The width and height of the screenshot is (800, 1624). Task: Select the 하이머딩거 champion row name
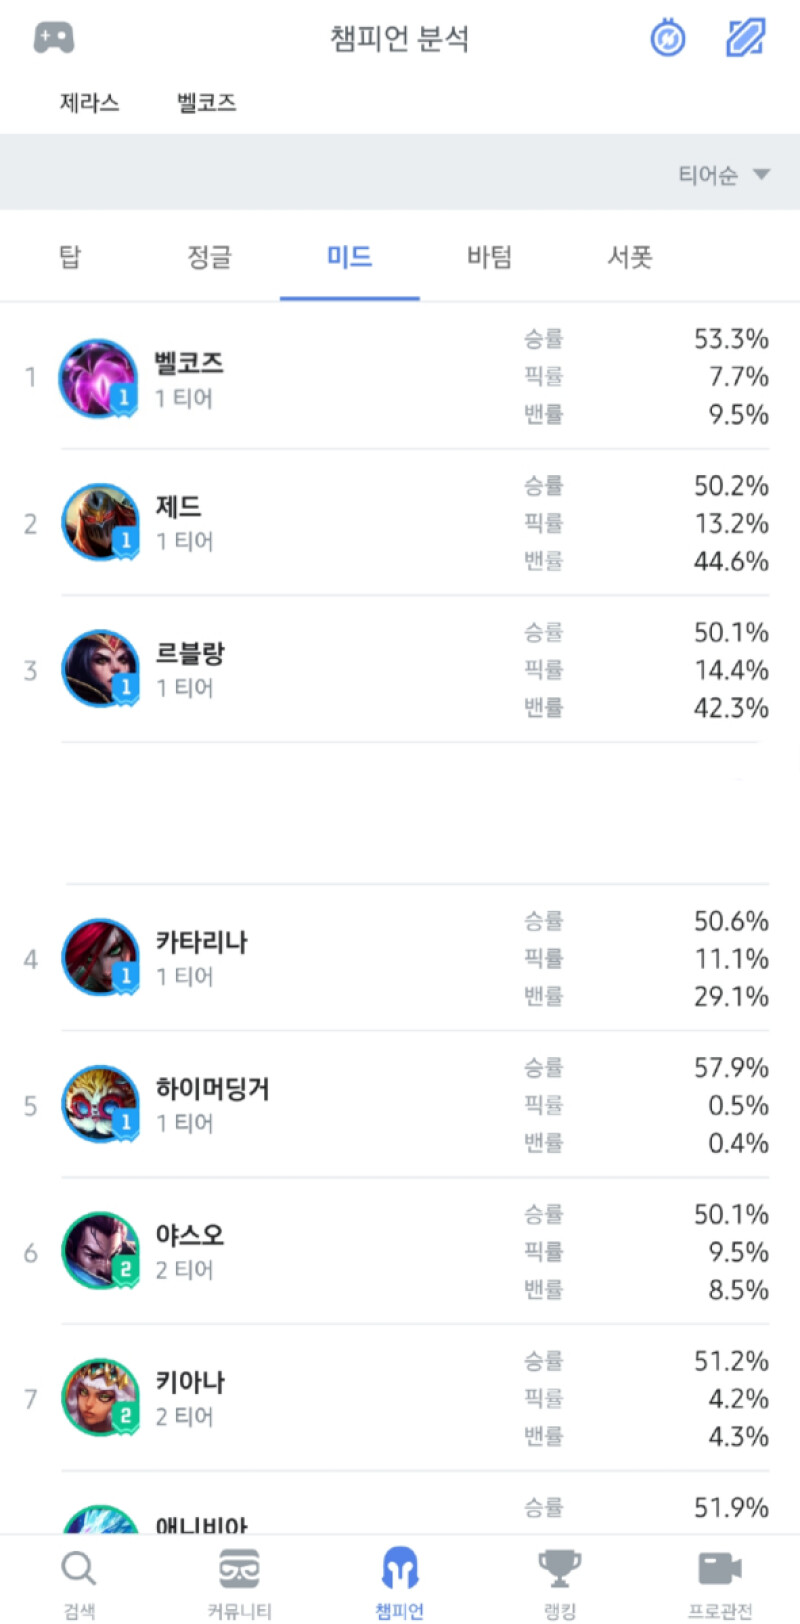(212, 1088)
